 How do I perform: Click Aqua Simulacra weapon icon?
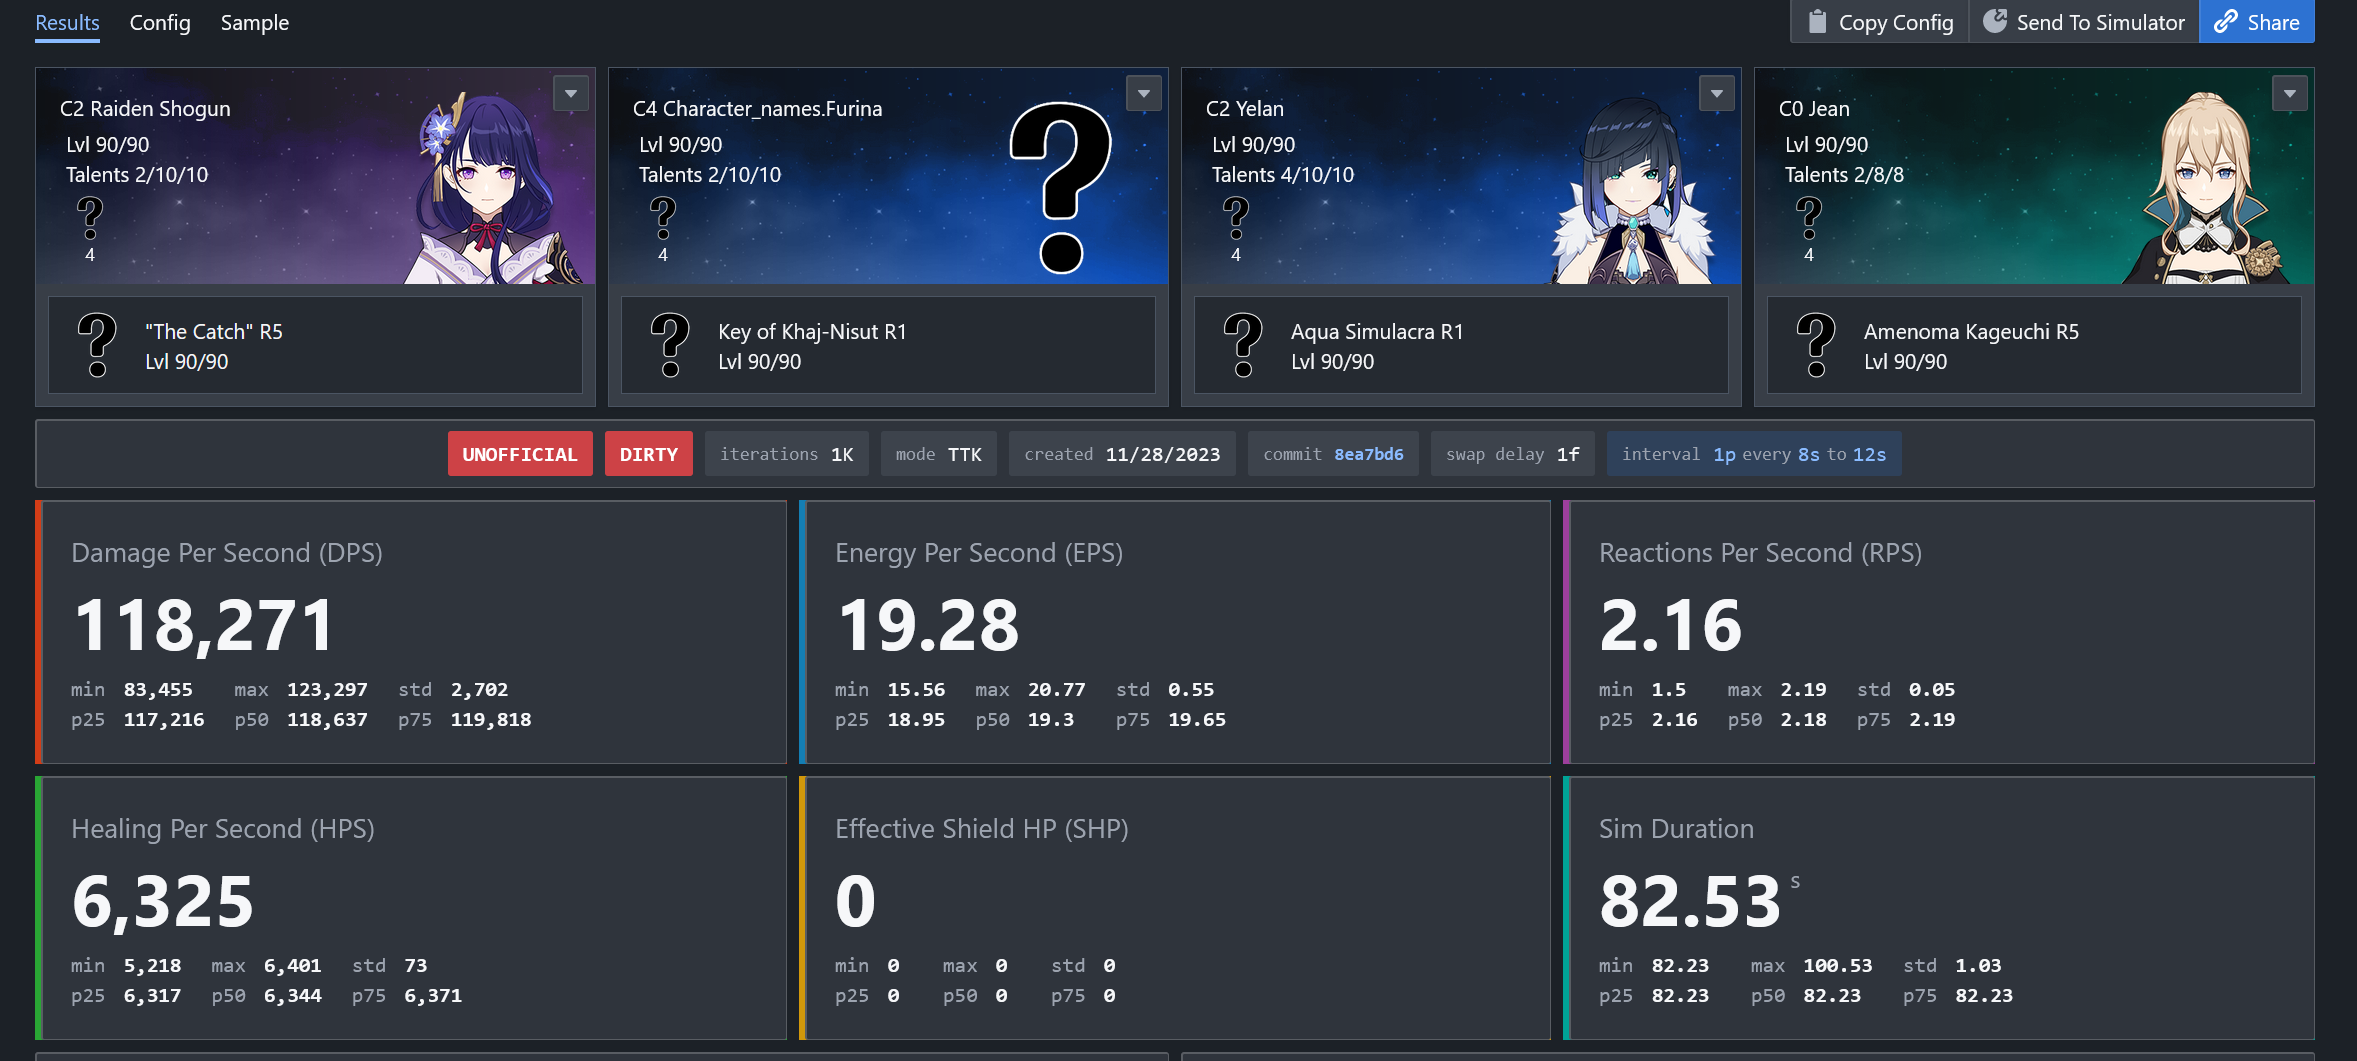pos(1243,345)
